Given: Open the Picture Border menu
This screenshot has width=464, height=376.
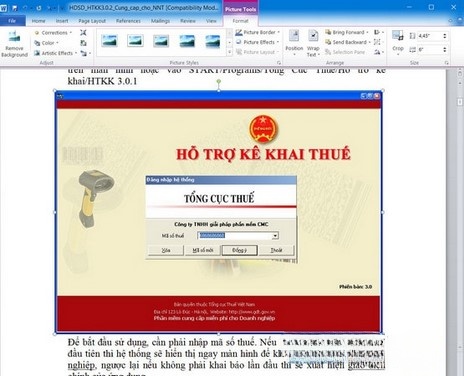Looking at the screenshot, I should coord(257,32).
